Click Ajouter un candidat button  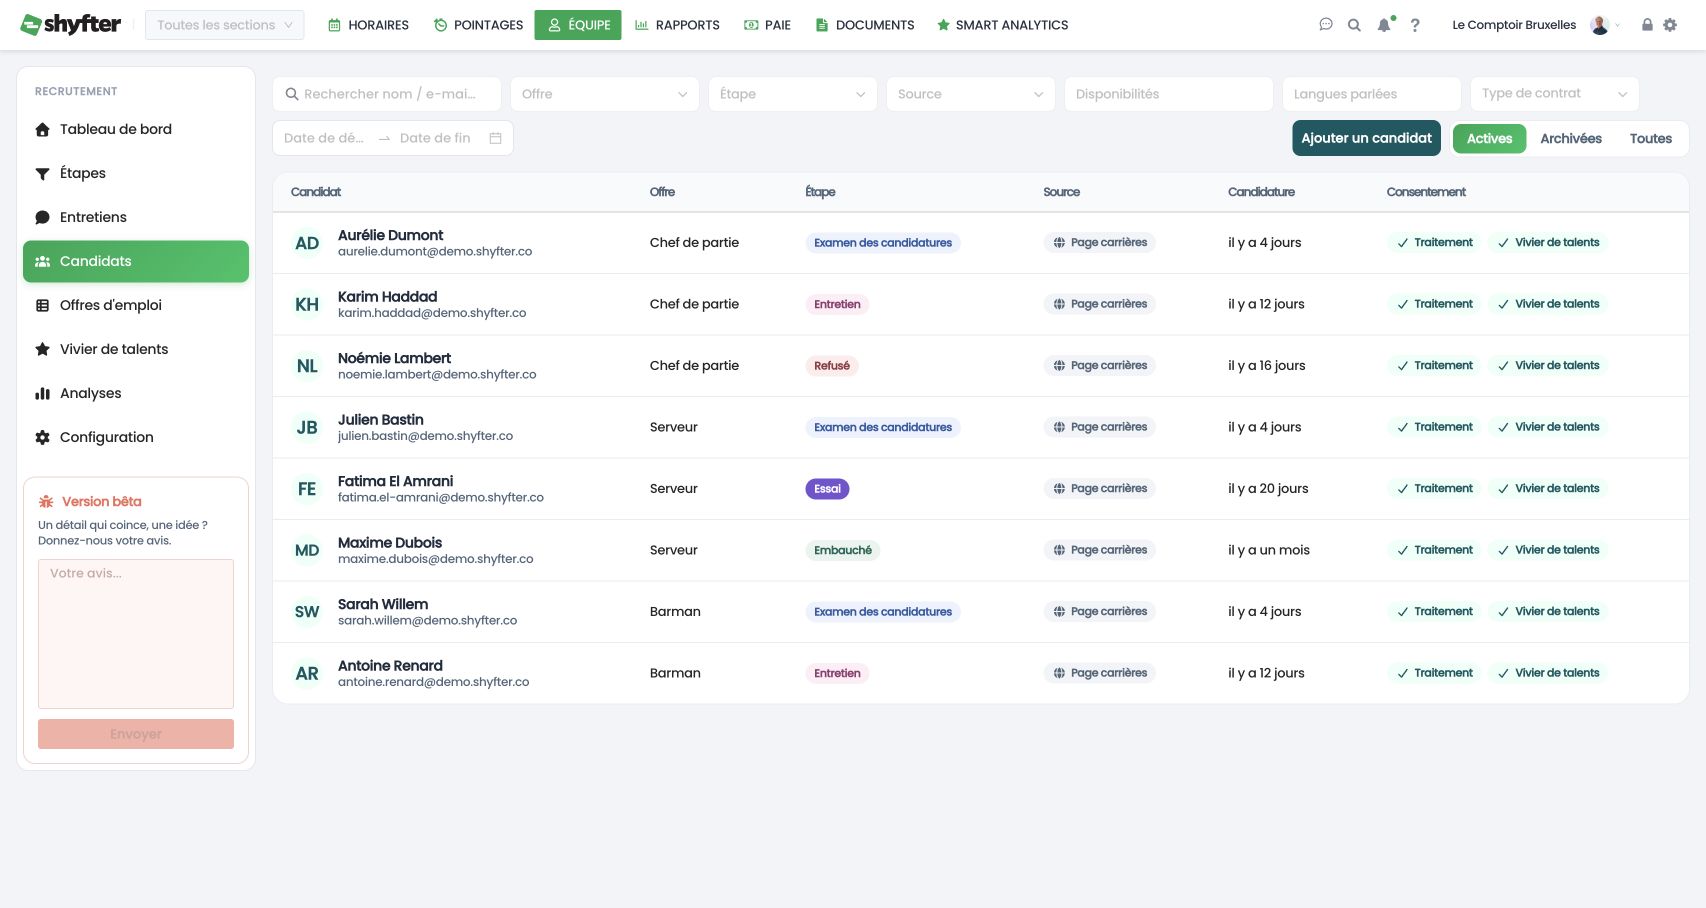(x=1366, y=138)
